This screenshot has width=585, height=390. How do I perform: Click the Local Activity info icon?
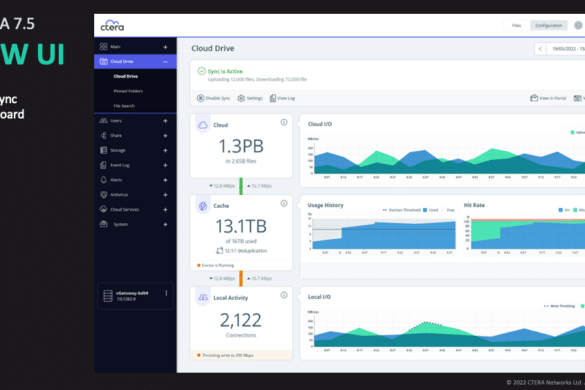284,295
